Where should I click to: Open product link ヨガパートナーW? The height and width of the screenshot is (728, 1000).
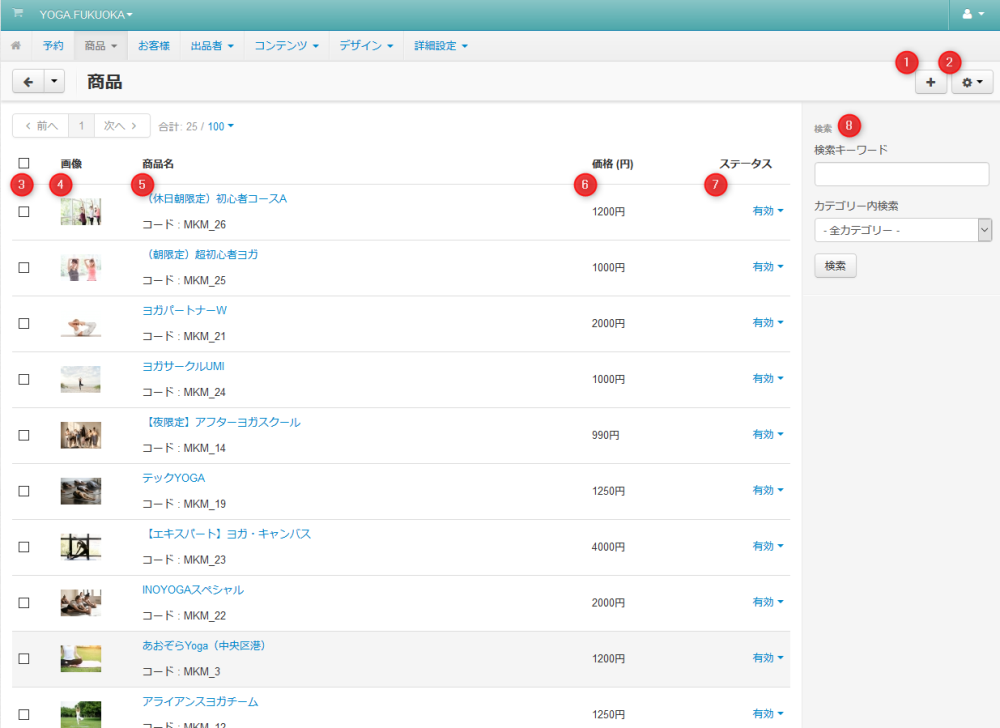[x=184, y=310]
